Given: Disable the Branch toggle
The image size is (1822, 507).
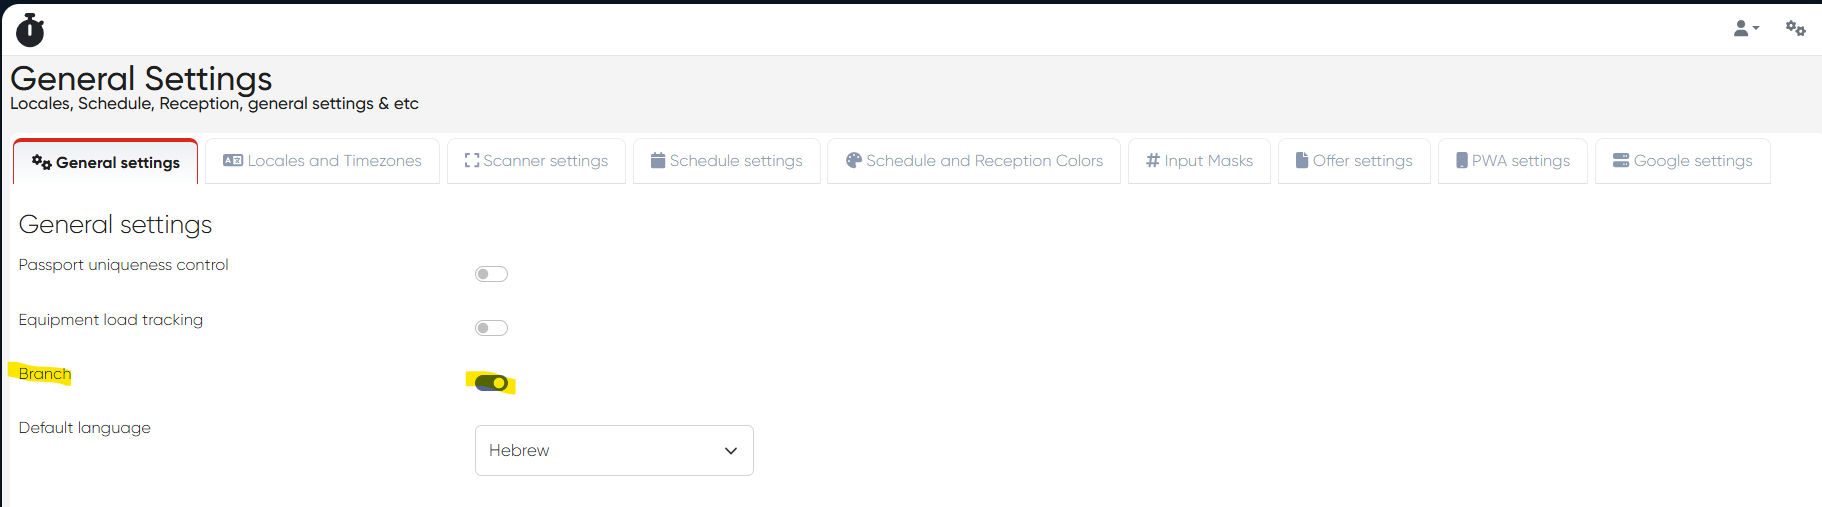Looking at the screenshot, I should [x=491, y=383].
